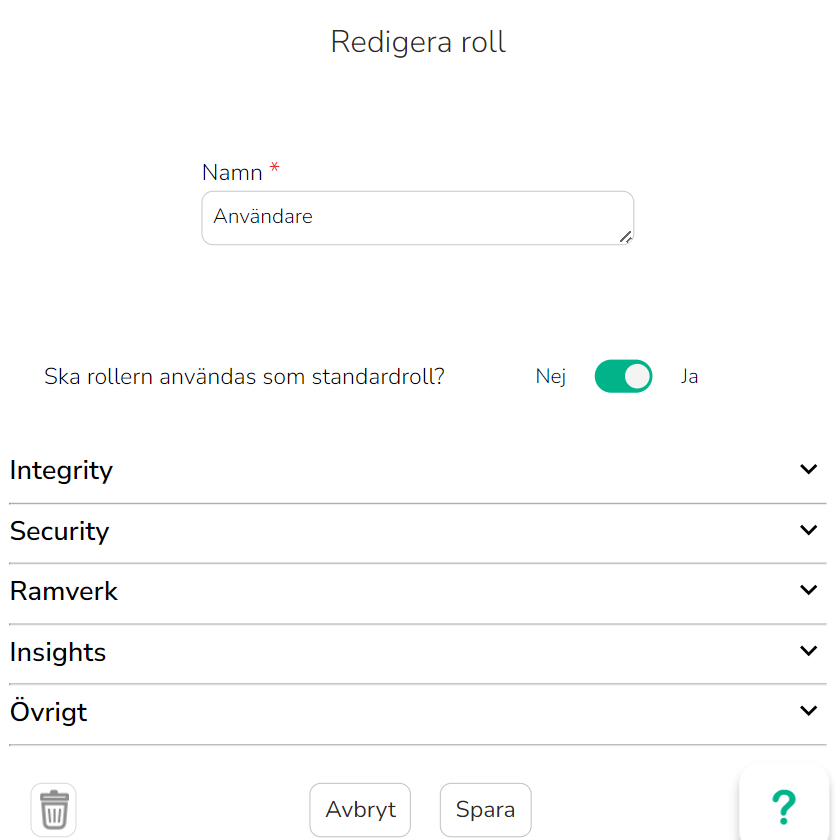This screenshot has width=835, height=840.
Task: Click the Namn input field with Användare
Action: coord(418,218)
